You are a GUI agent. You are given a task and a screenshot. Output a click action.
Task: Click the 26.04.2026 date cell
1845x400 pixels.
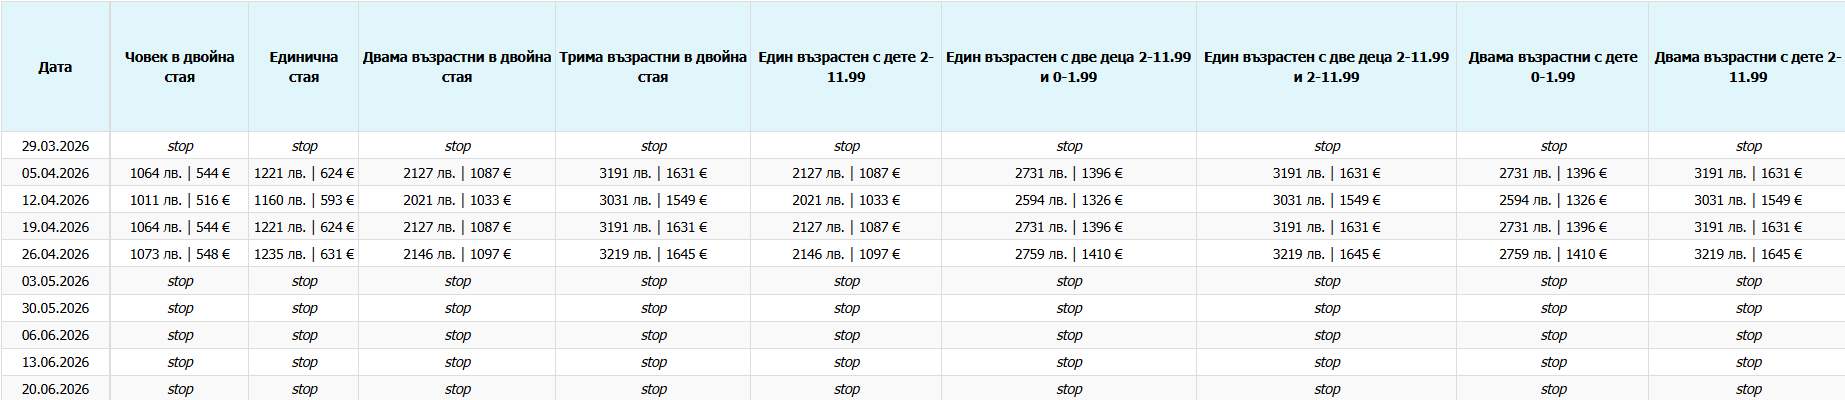55,254
